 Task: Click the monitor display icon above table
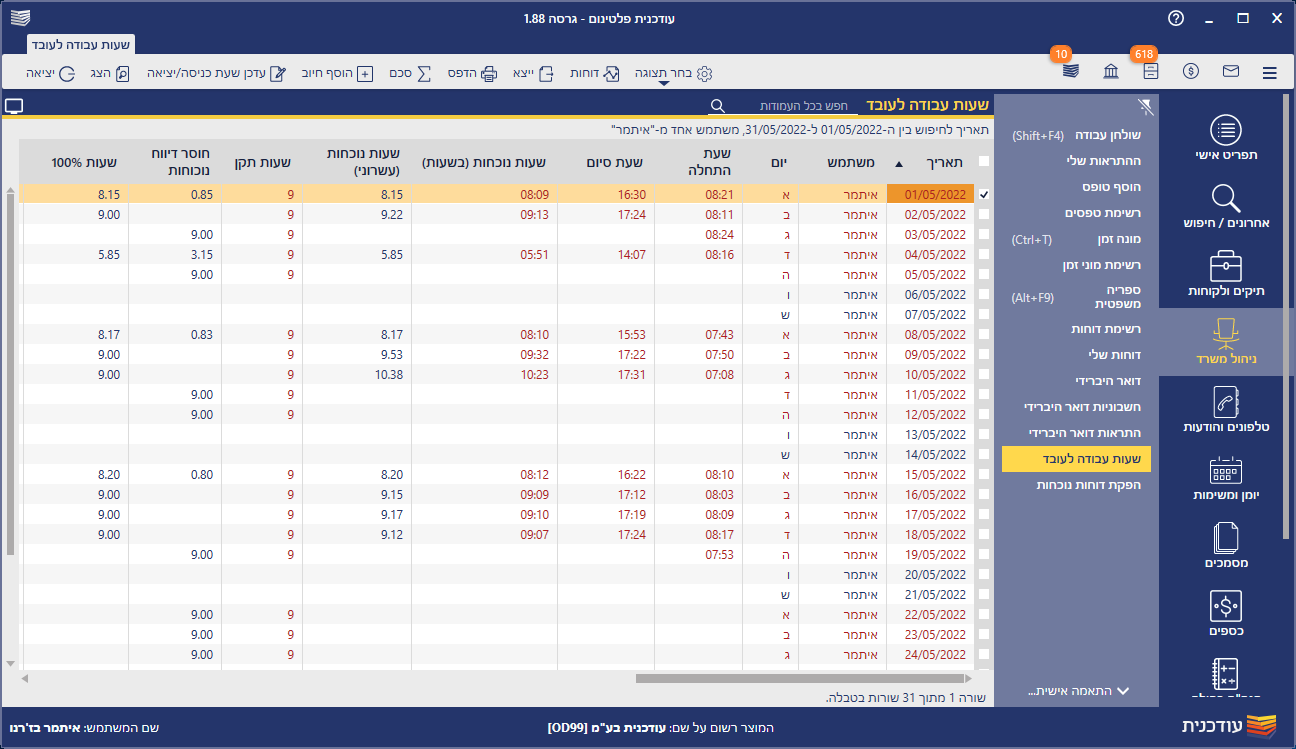point(13,105)
